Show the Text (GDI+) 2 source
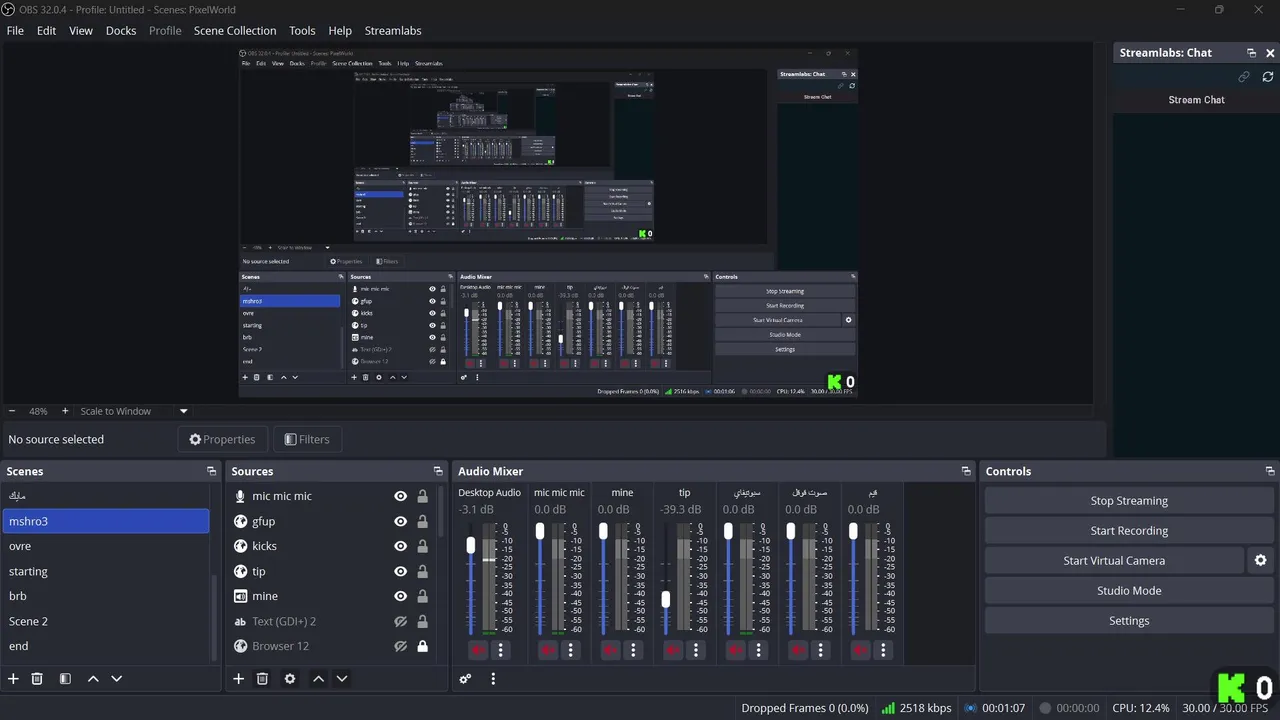The height and width of the screenshot is (720, 1280). 400,621
